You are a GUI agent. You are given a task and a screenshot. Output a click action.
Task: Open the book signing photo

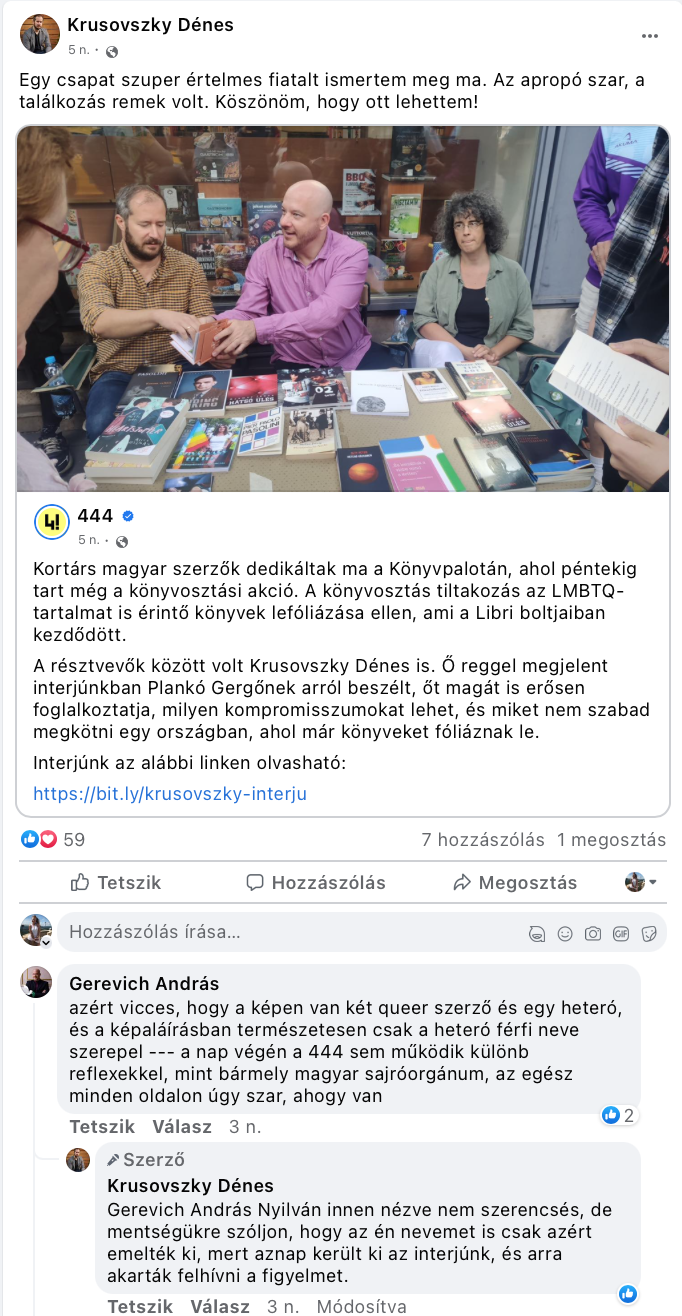343,309
